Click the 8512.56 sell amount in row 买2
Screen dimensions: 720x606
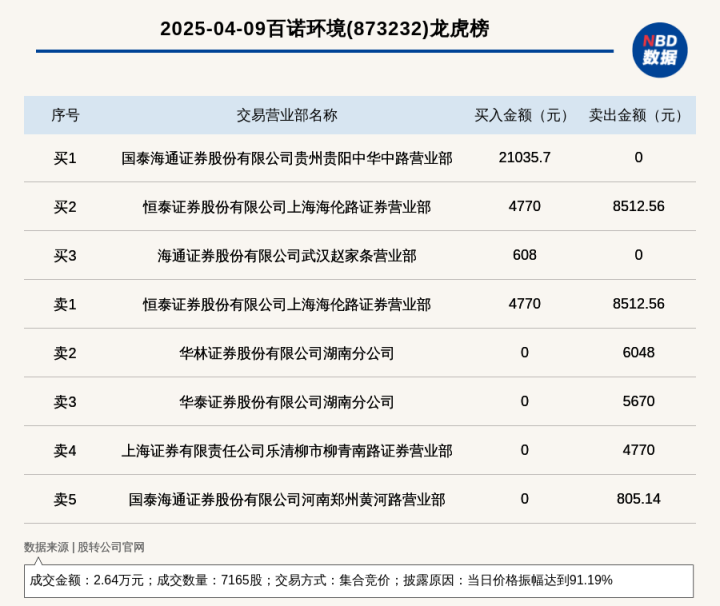[639, 206]
